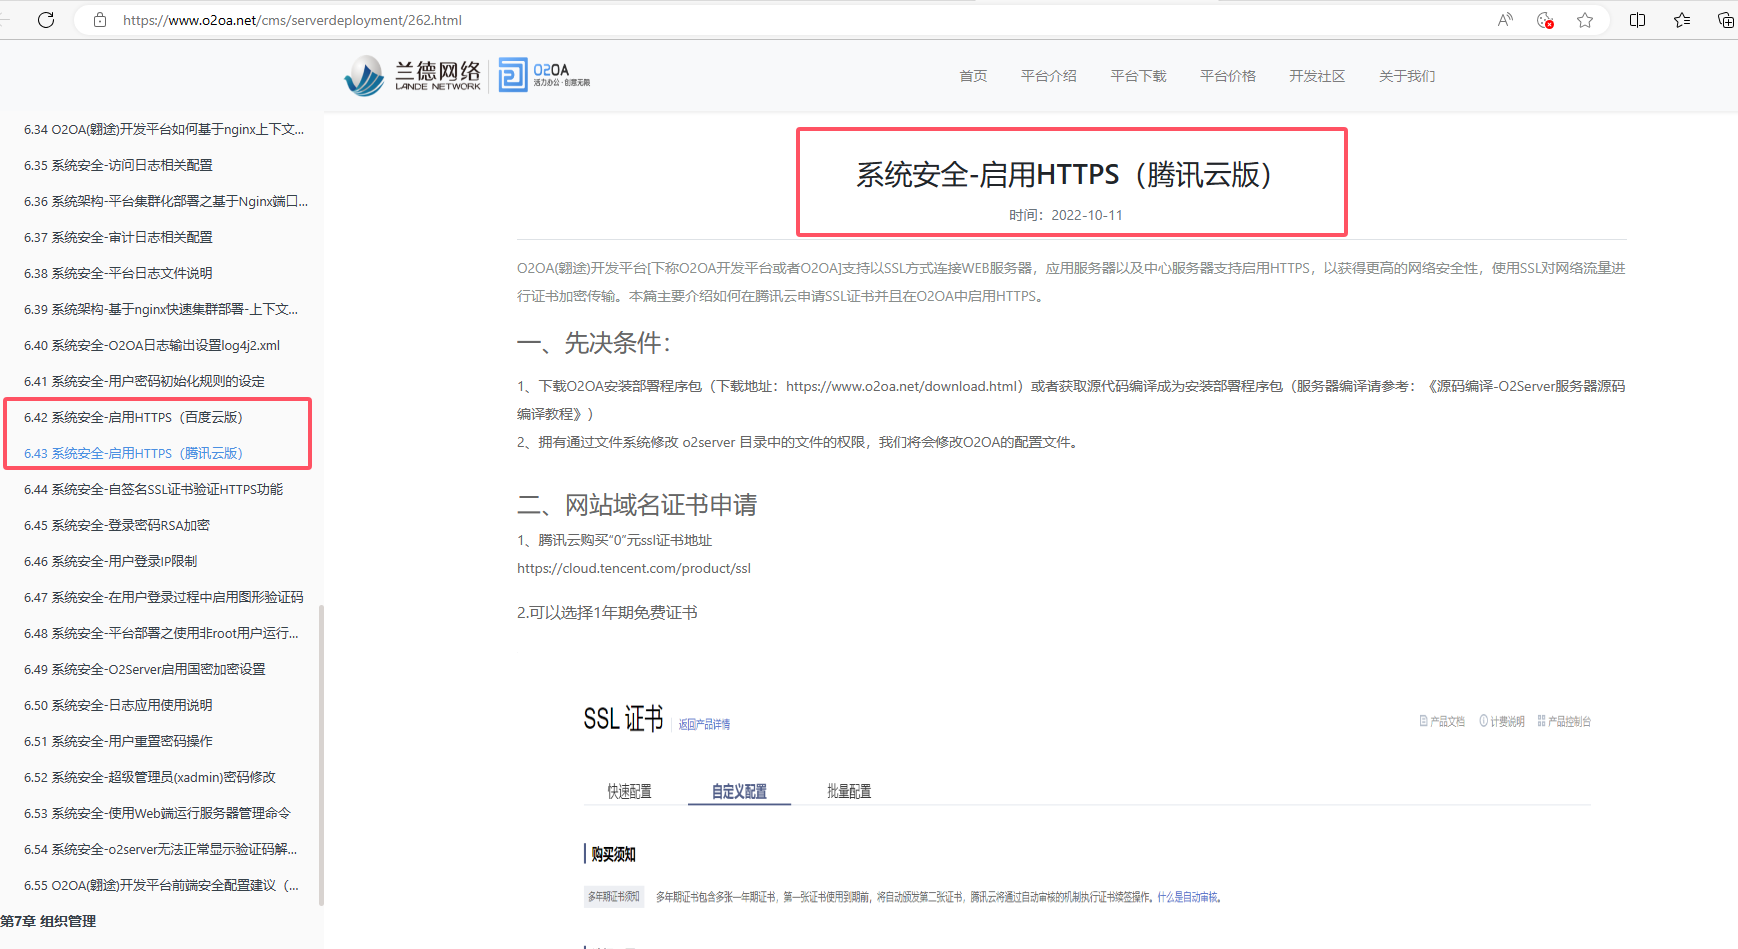
Task: Open 开发社区 in the site navigation
Action: tap(1317, 76)
